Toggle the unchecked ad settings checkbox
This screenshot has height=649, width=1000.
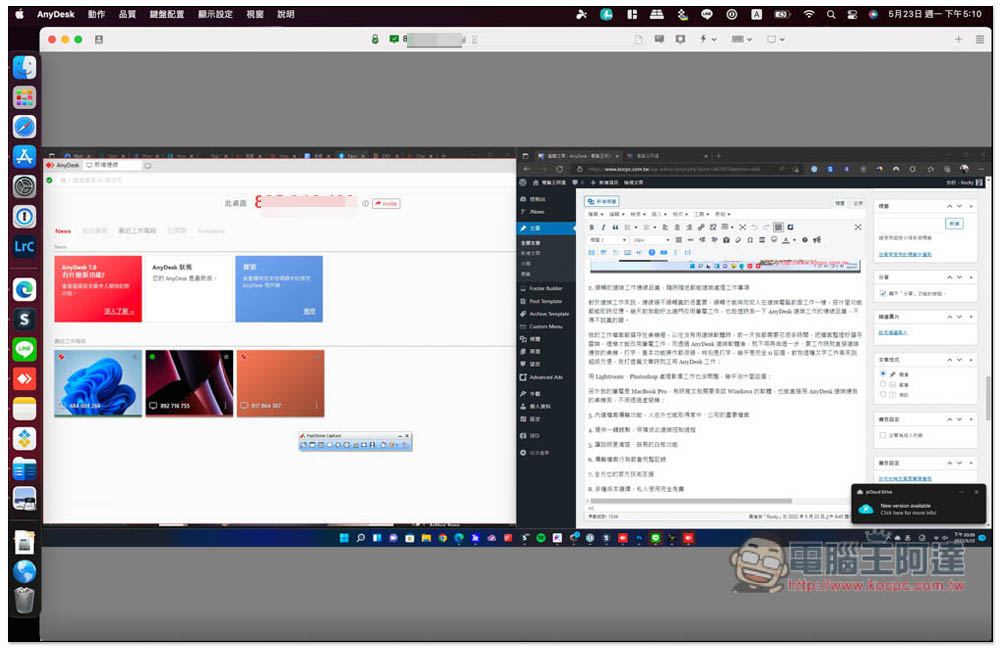tap(883, 435)
